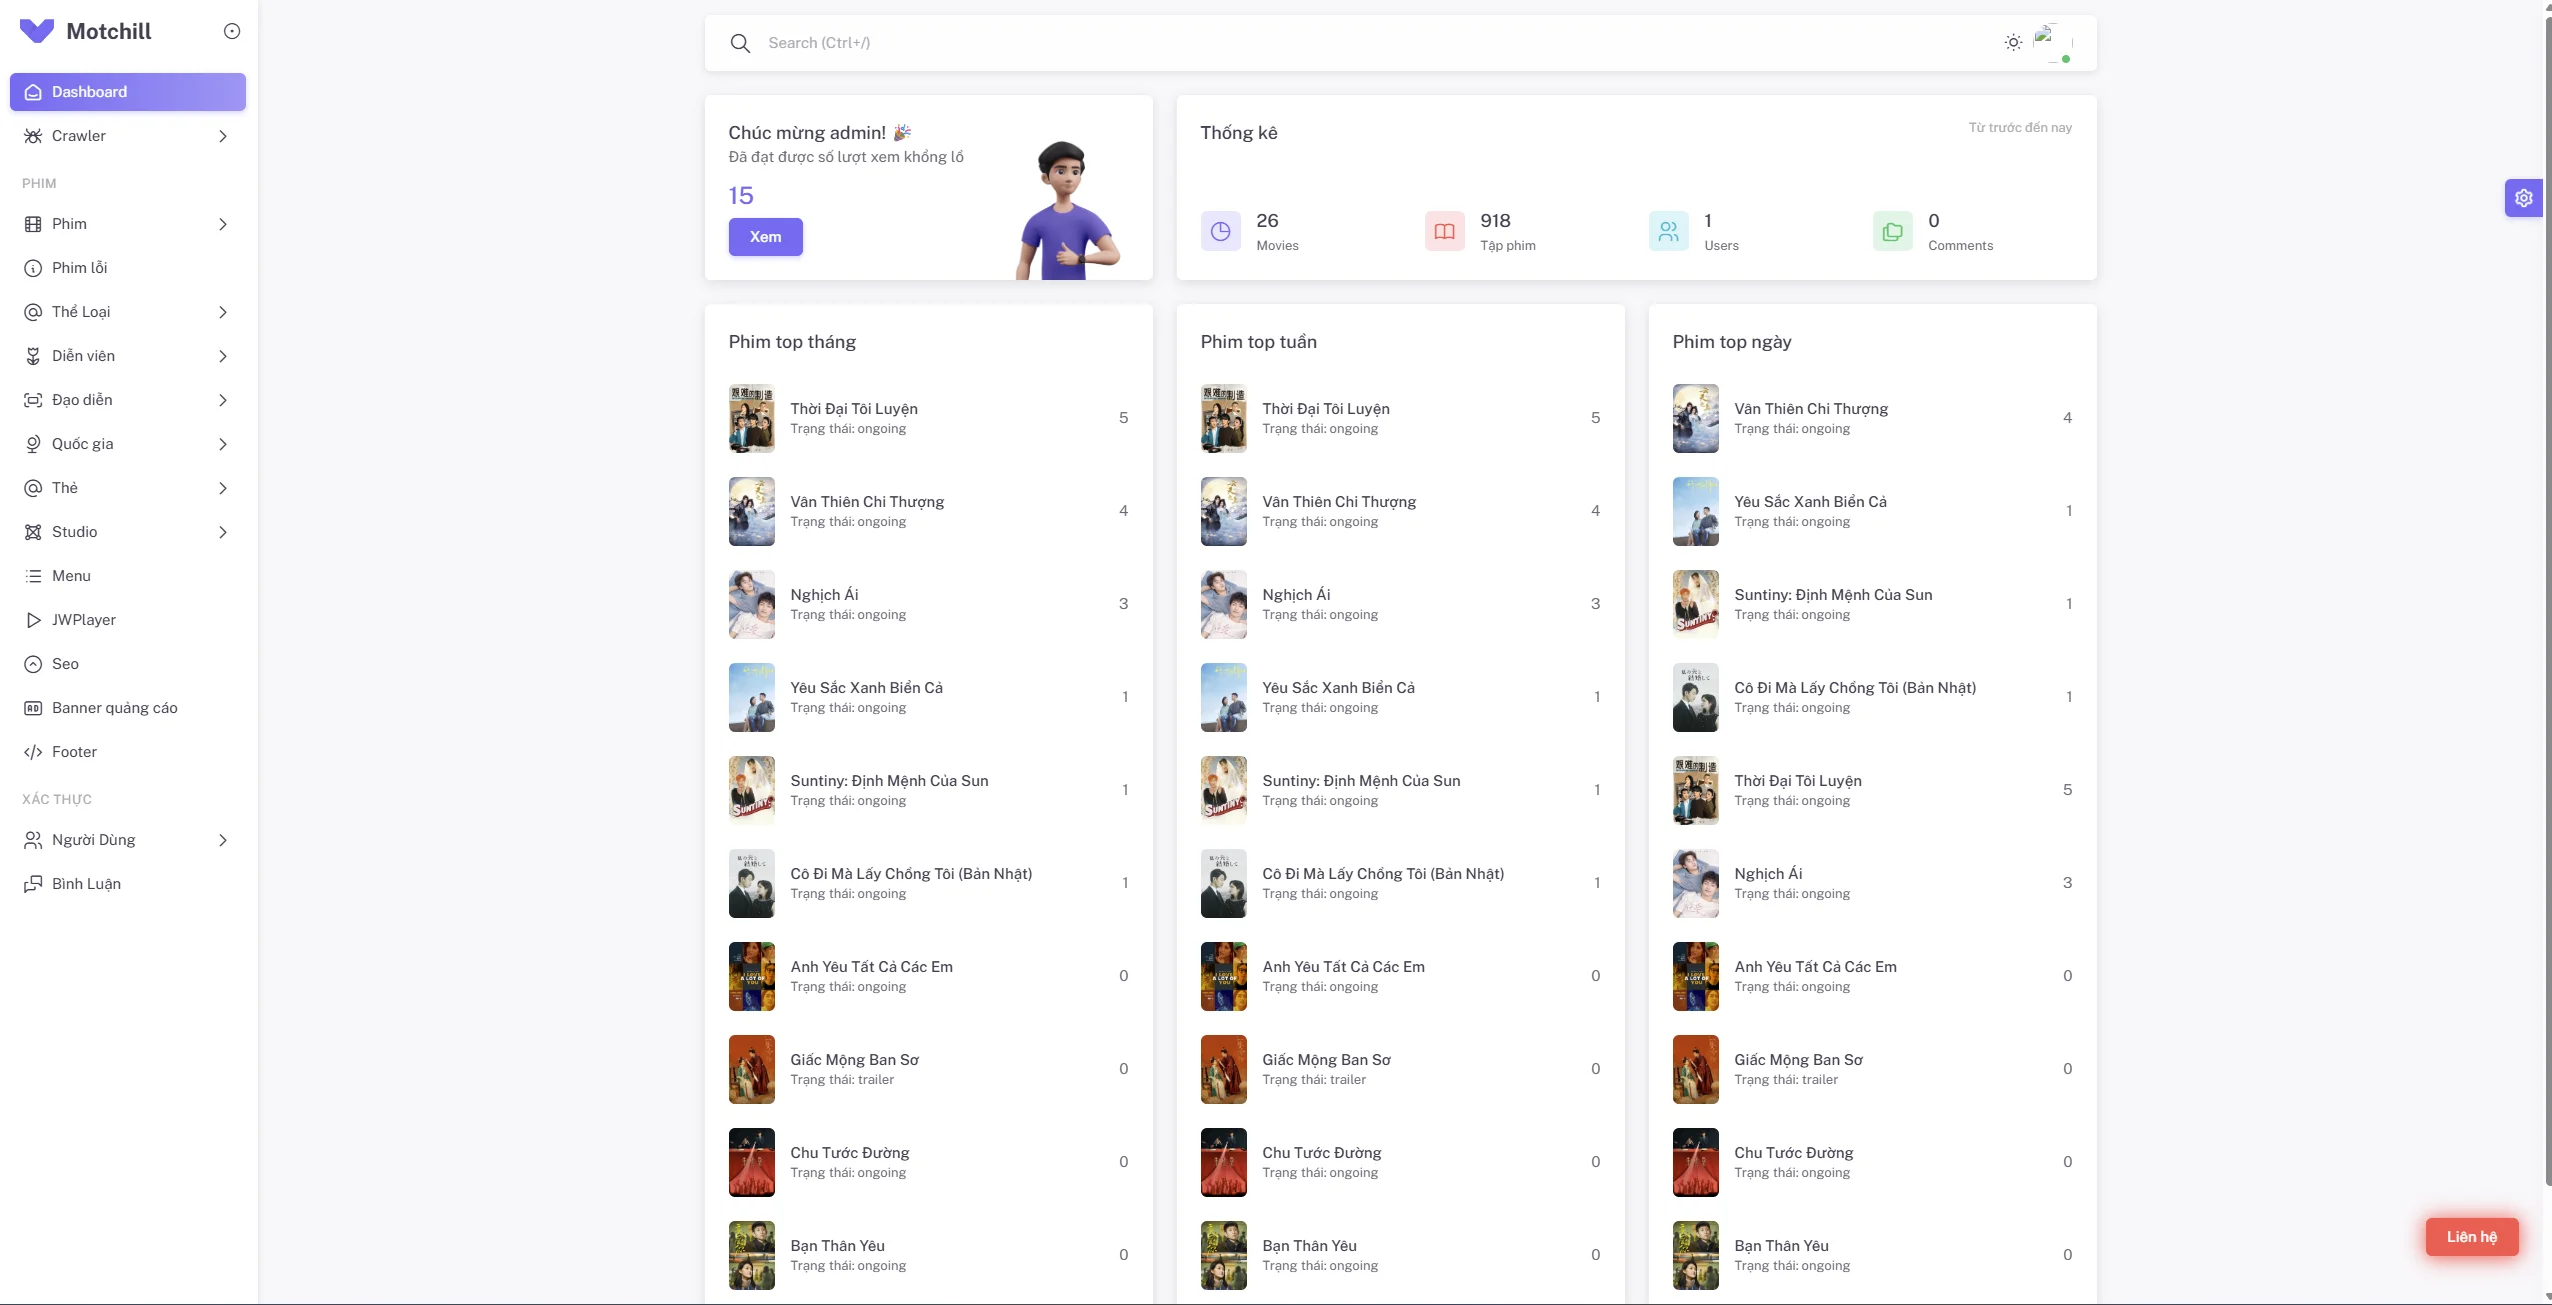Open the floating settings gear on right edge

point(2524,197)
